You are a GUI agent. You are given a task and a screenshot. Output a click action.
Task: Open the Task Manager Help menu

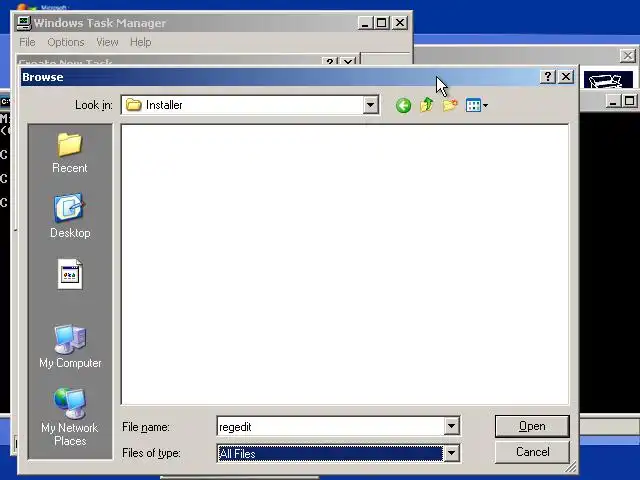140,42
